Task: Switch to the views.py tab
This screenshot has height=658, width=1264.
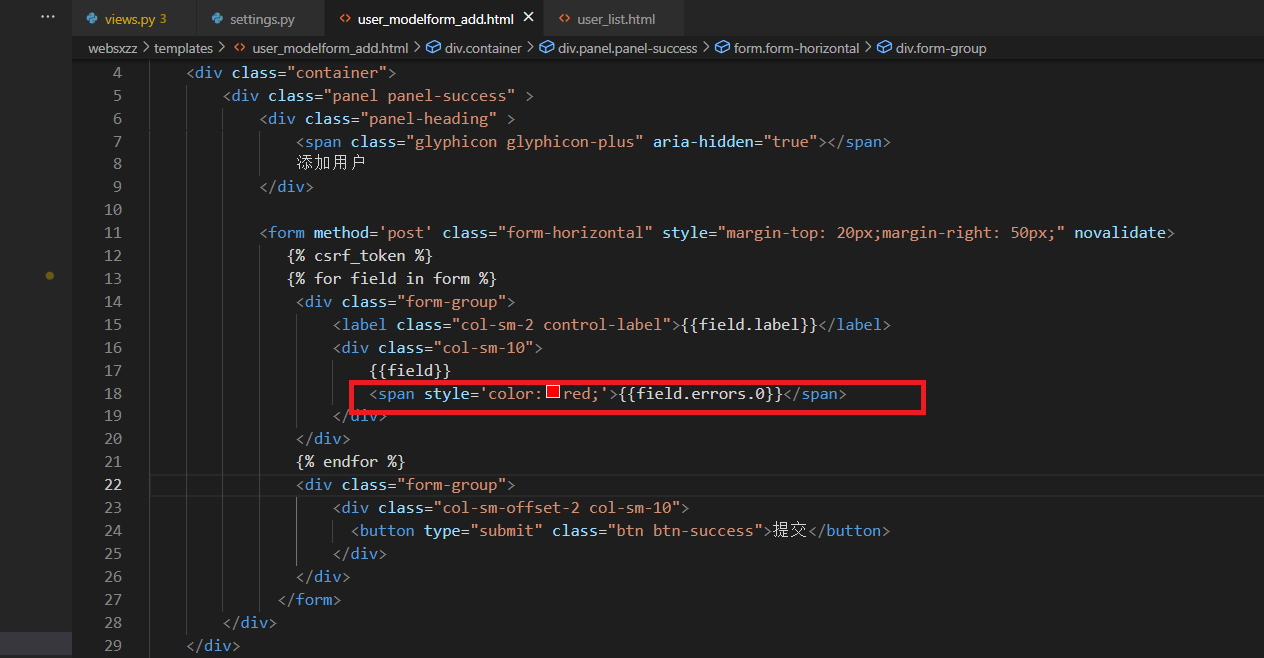Action: pos(135,19)
